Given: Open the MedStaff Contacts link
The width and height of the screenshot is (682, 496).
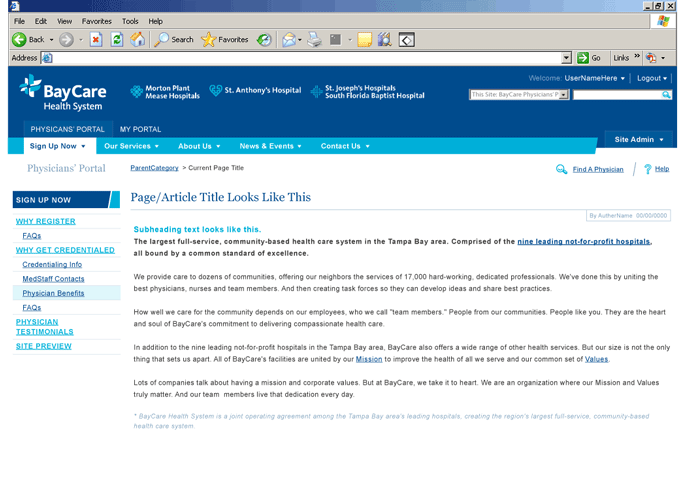Looking at the screenshot, I should [x=53, y=279].
